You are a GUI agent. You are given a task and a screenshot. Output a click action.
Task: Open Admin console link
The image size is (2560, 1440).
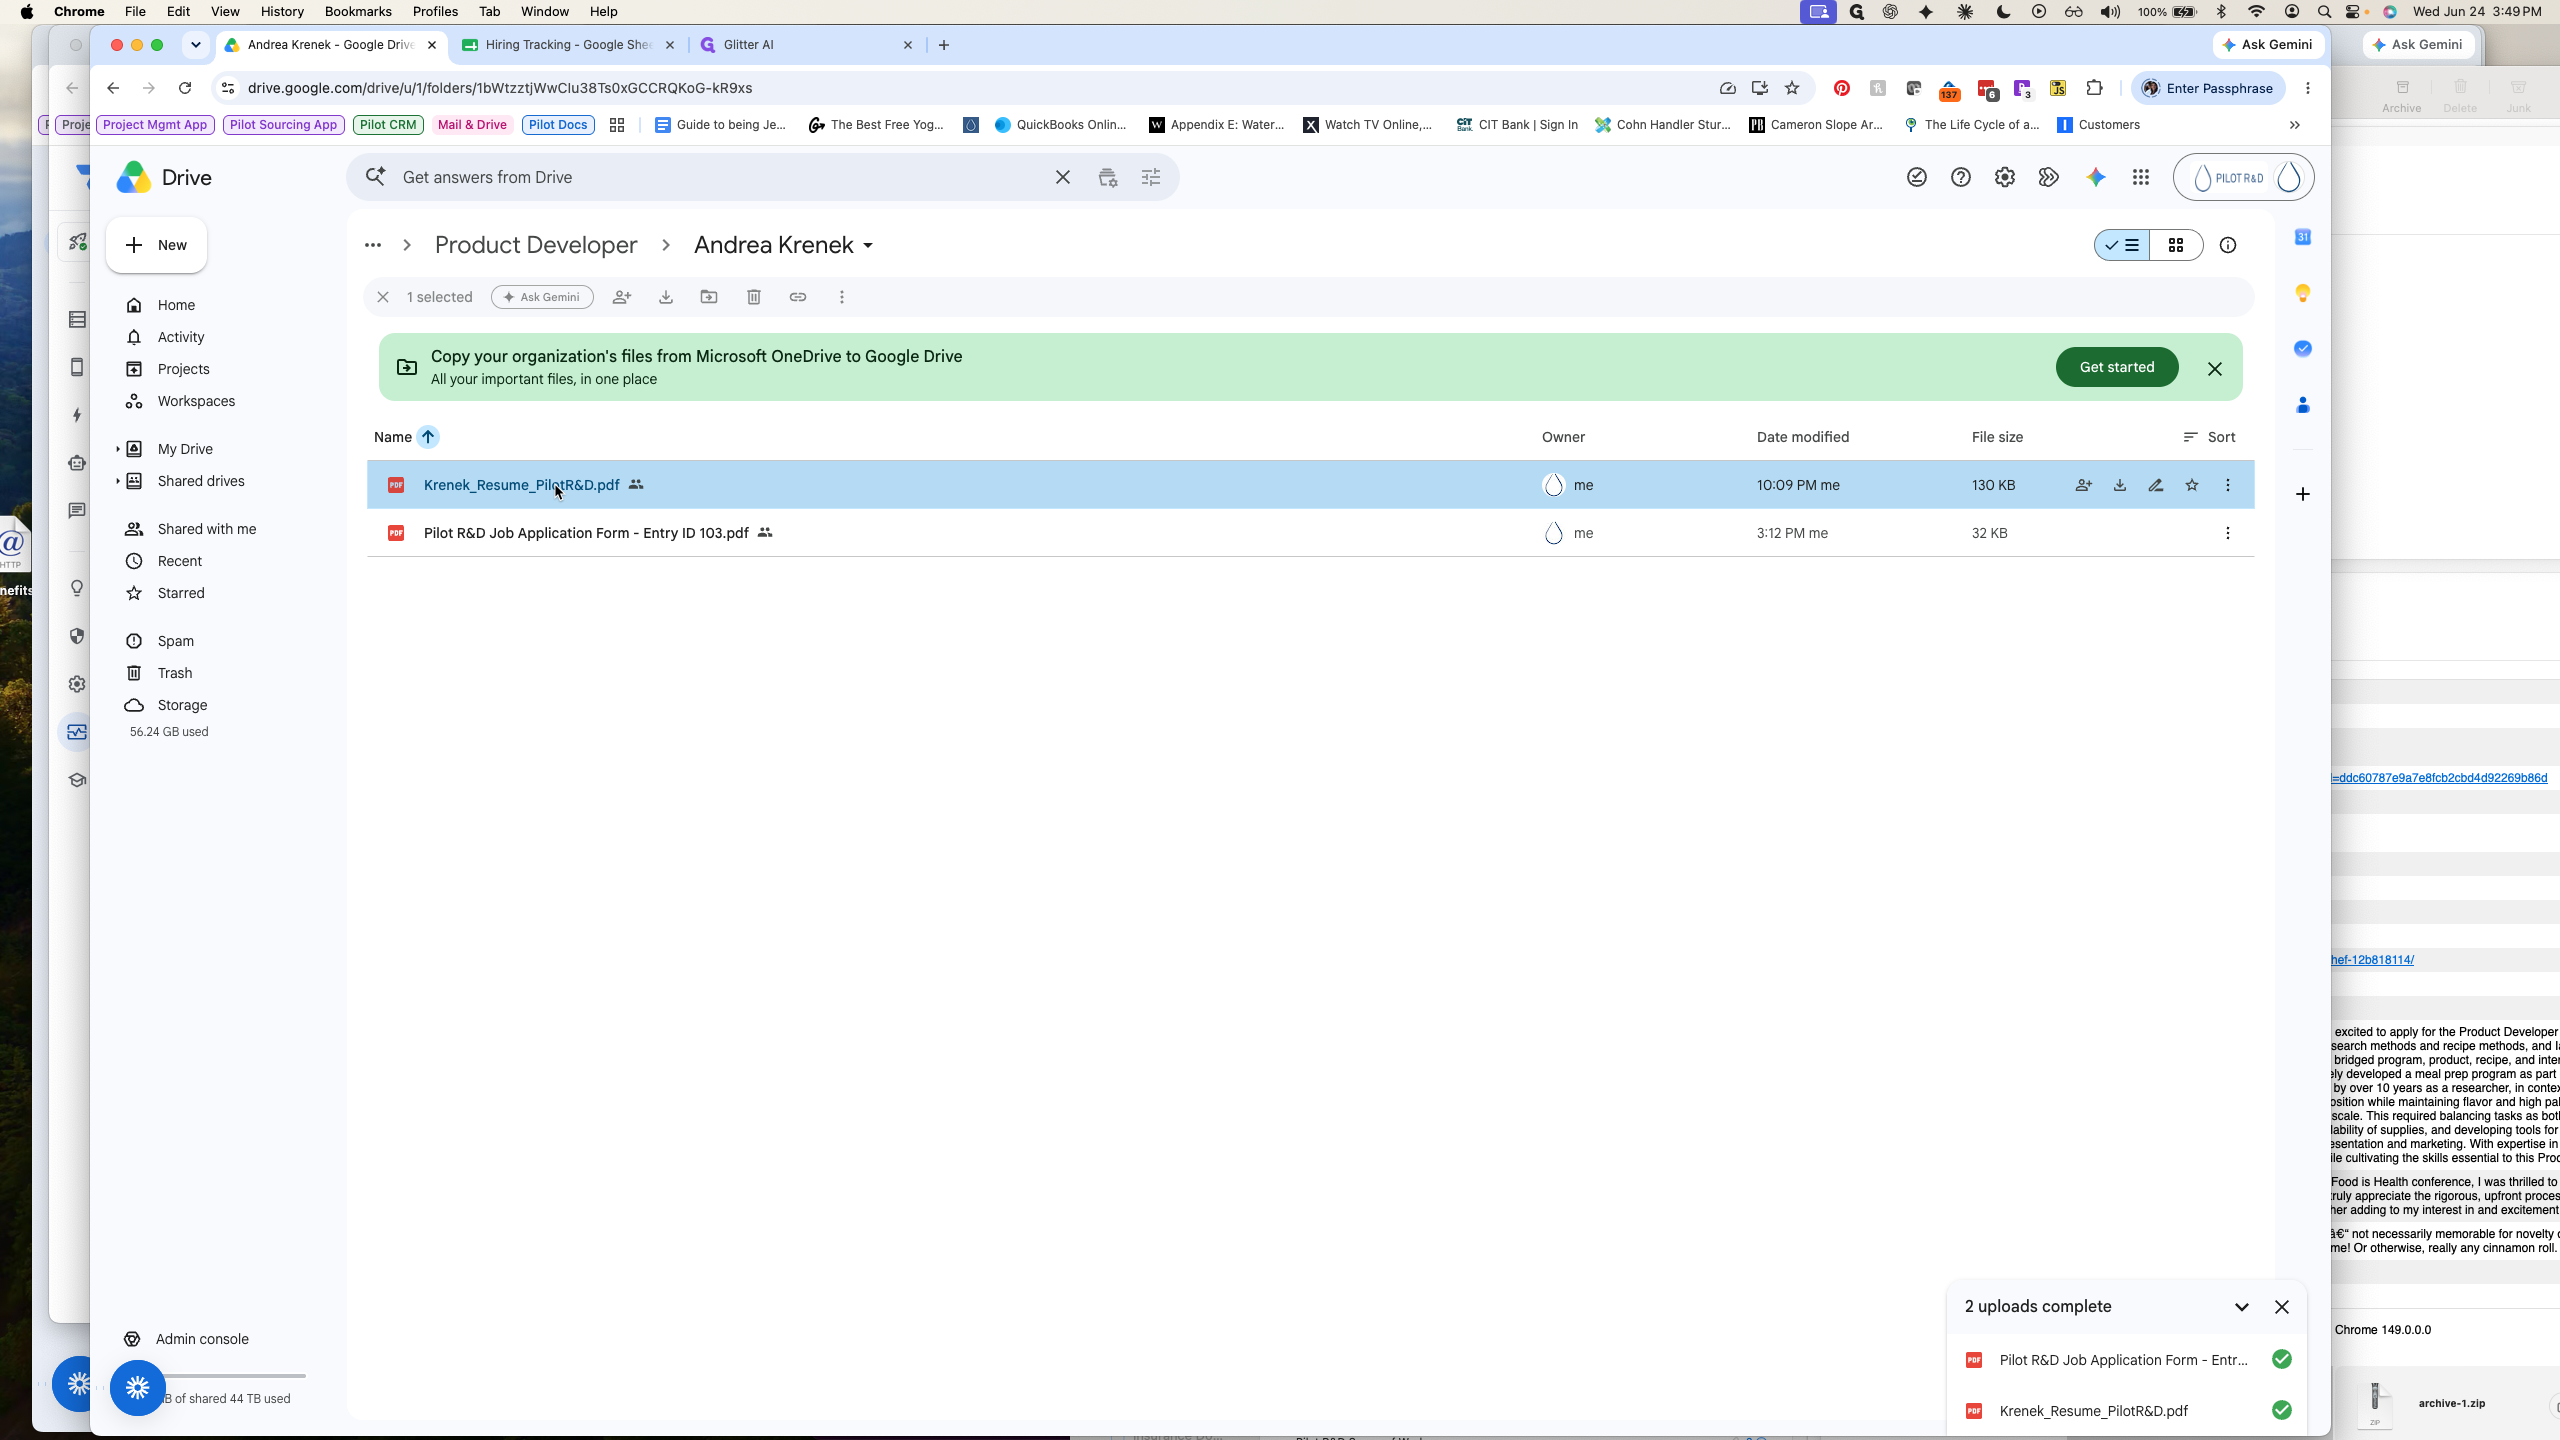coord(202,1339)
